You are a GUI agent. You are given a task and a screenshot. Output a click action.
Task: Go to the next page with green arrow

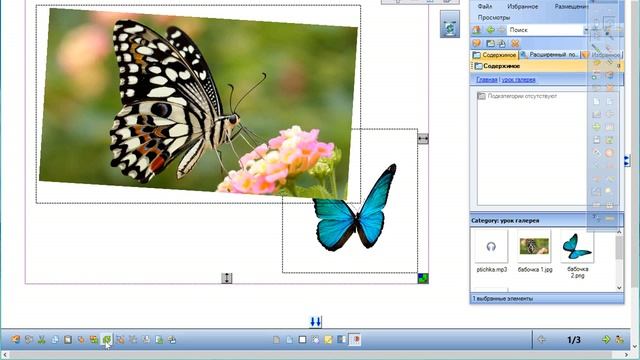click(x=606, y=340)
